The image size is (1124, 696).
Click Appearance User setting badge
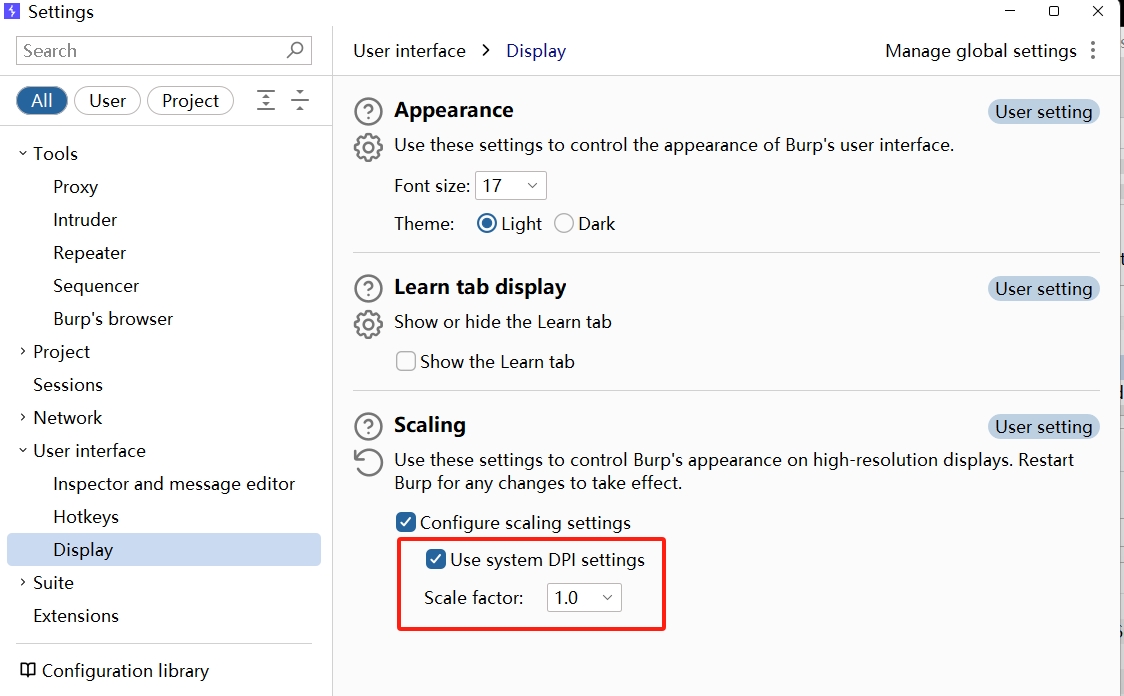tap(1044, 112)
